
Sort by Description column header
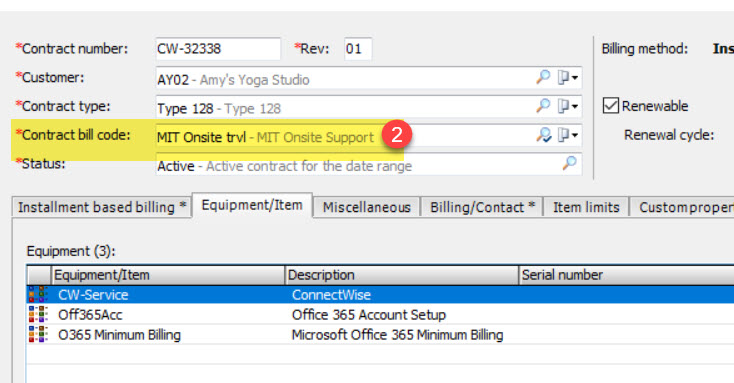[402, 275]
